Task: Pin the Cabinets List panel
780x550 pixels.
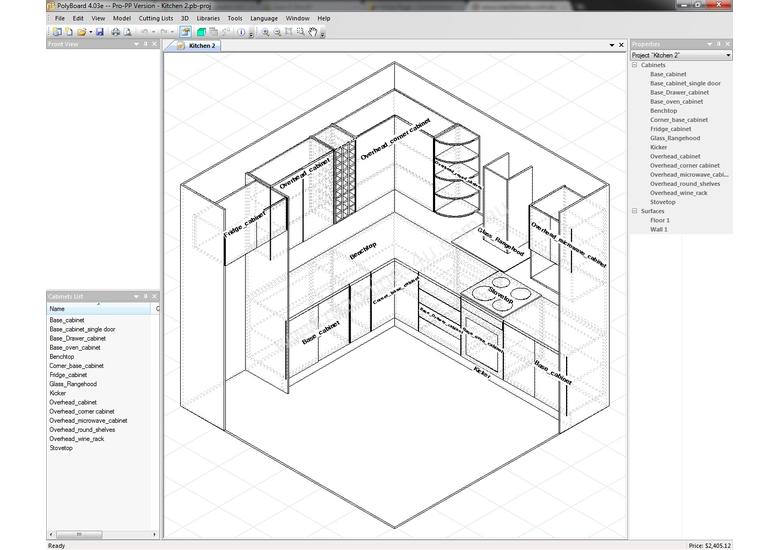Action: 146,296
